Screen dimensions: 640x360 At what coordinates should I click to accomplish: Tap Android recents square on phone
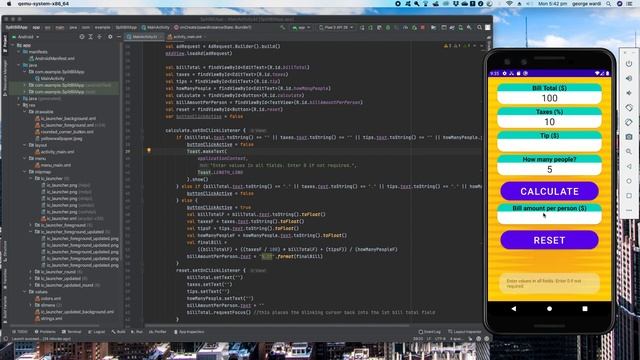coord(585,309)
